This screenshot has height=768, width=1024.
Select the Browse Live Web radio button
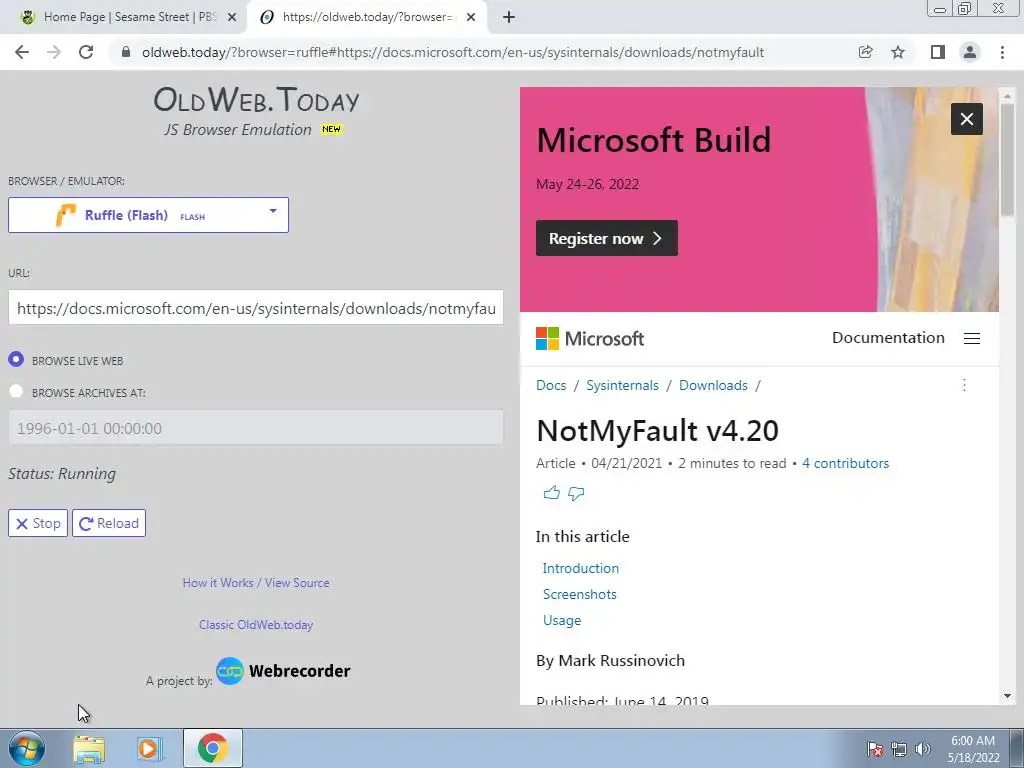point(16,359)
